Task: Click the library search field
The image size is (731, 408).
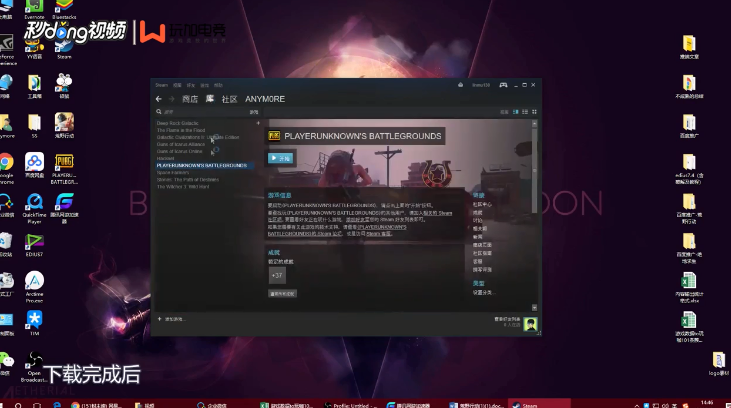Action: pos(205,112)
